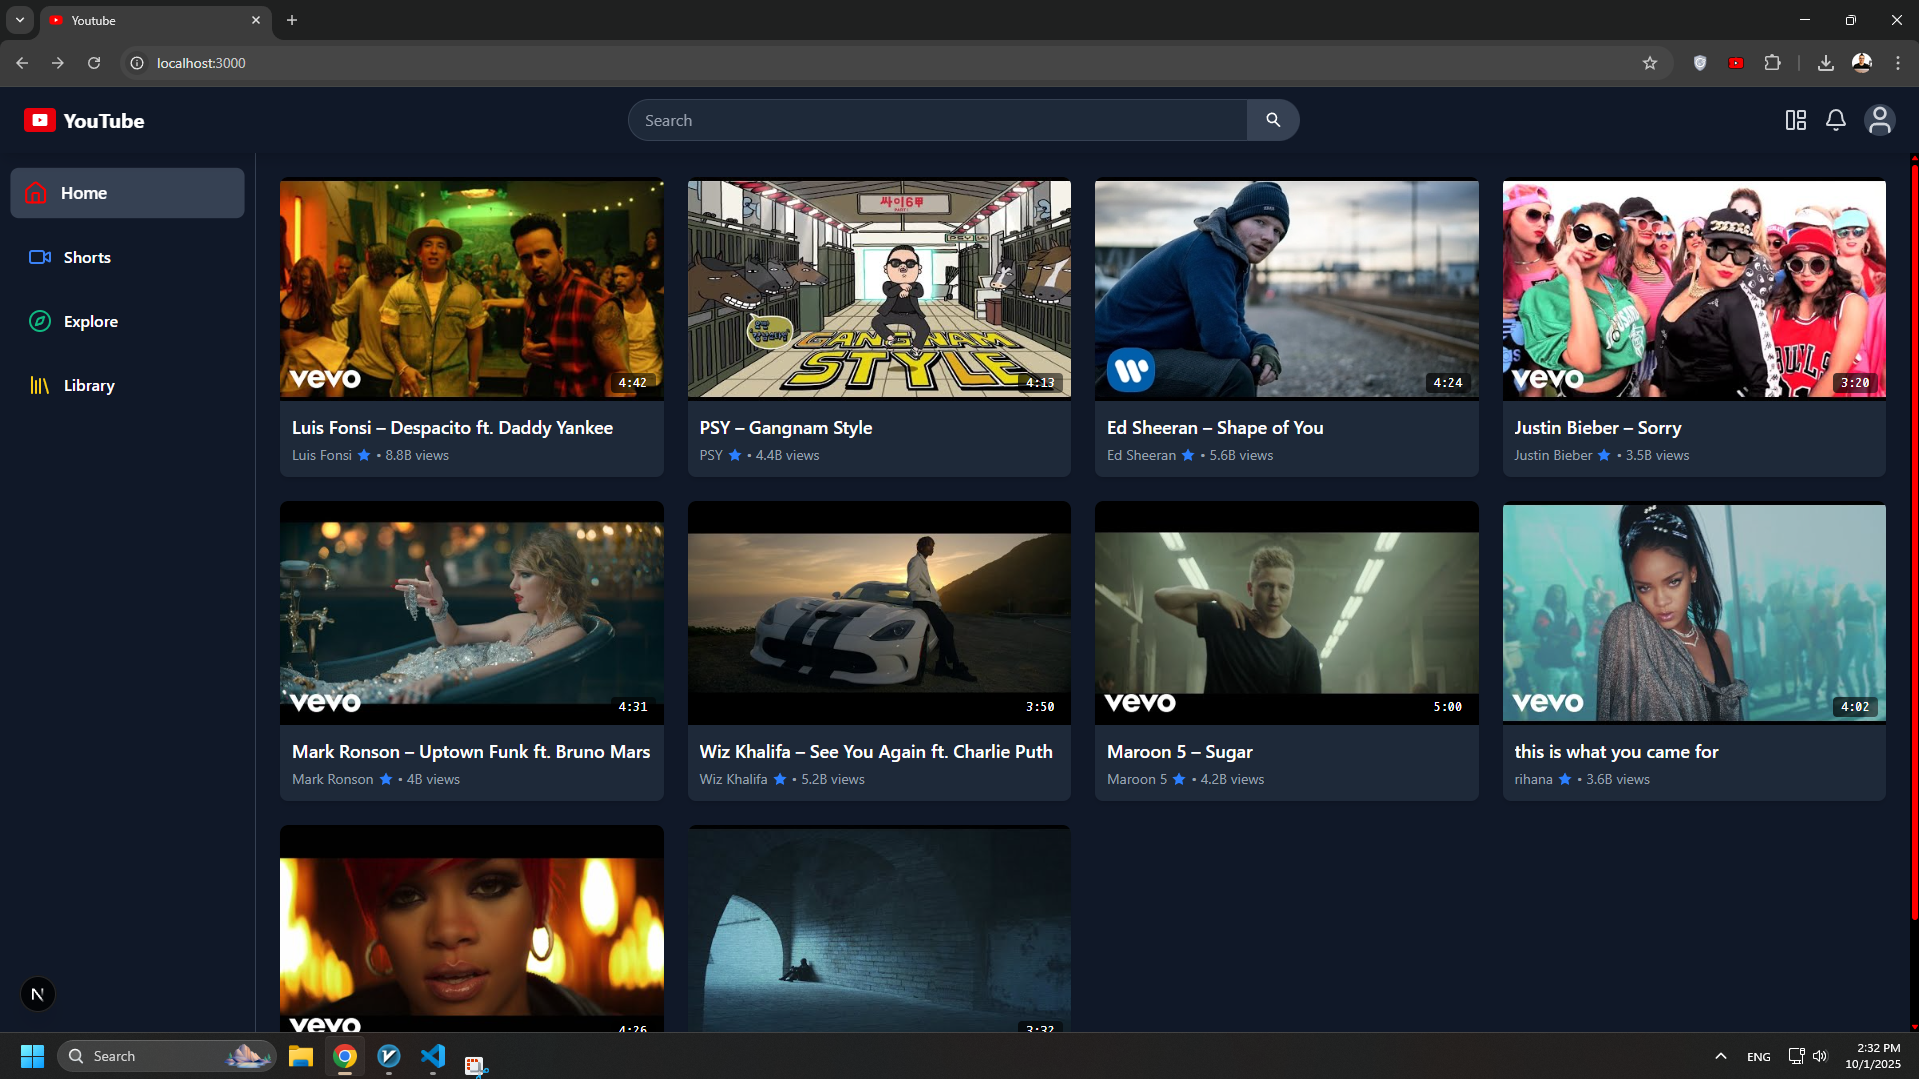
Task: Open Justin Bieber Sorry thumbnail
Action: 1694,289
